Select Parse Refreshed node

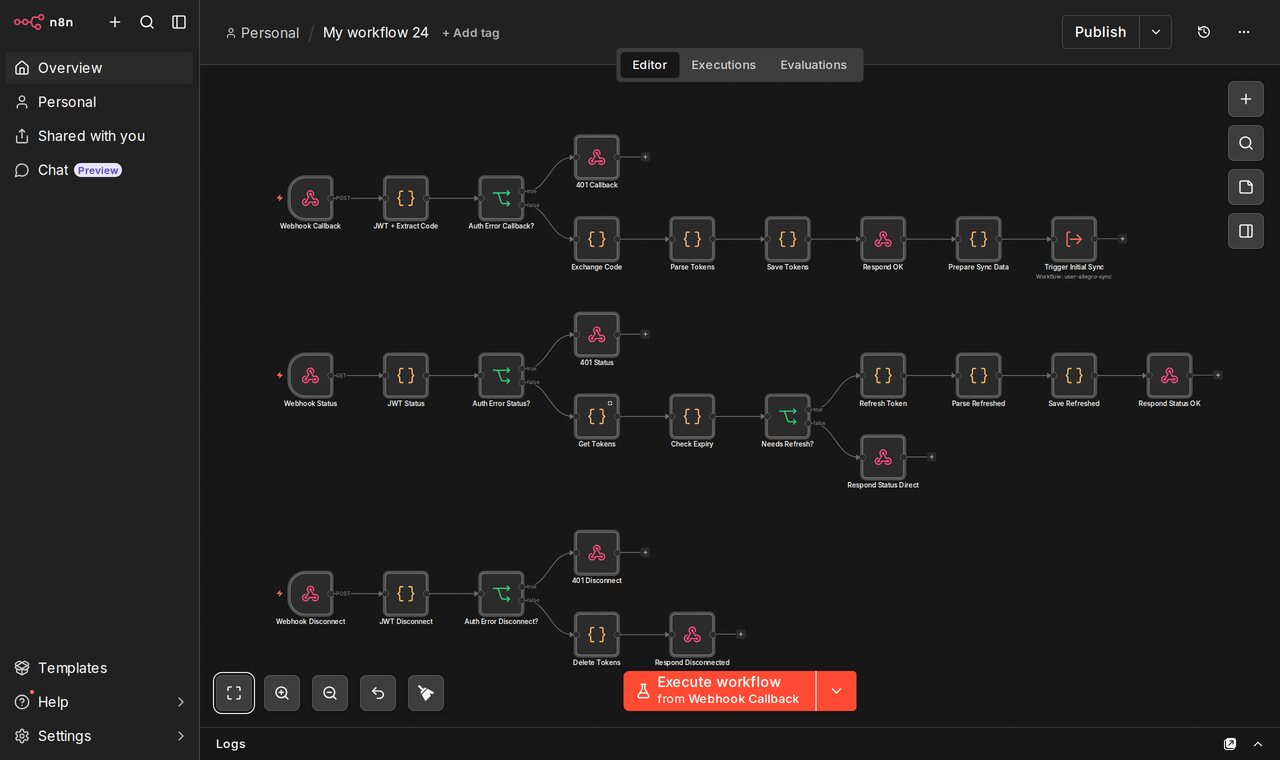click(x=978, y=375)
